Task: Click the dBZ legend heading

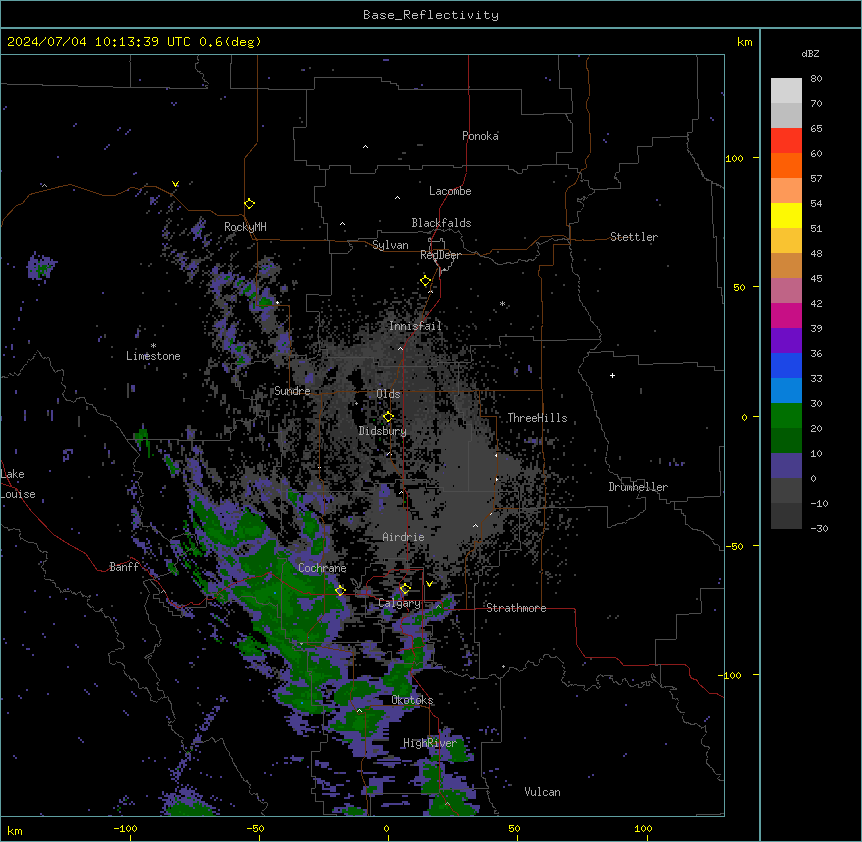Action: tap(810, 54)
